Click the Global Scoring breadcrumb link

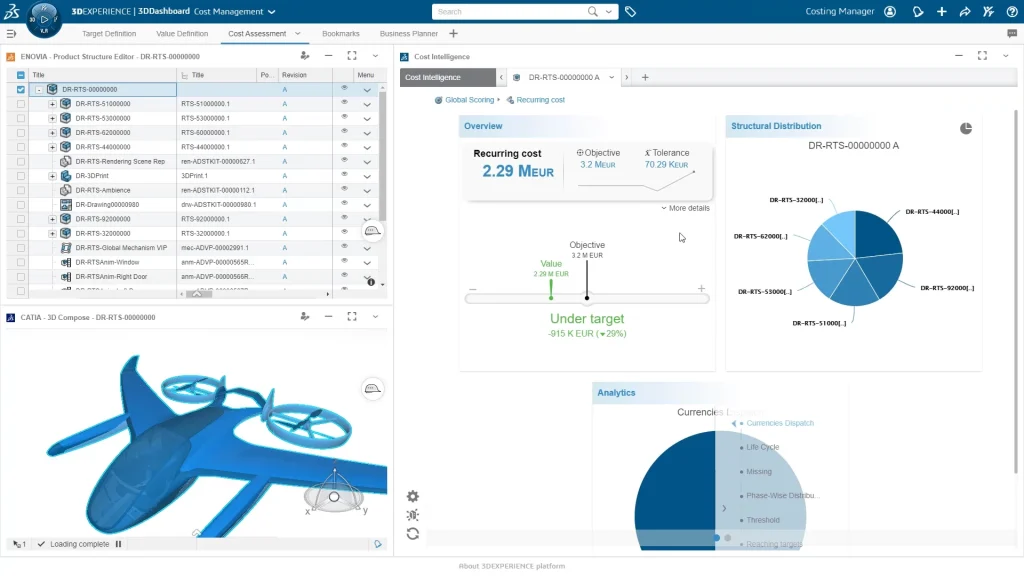tap(469, 100)
